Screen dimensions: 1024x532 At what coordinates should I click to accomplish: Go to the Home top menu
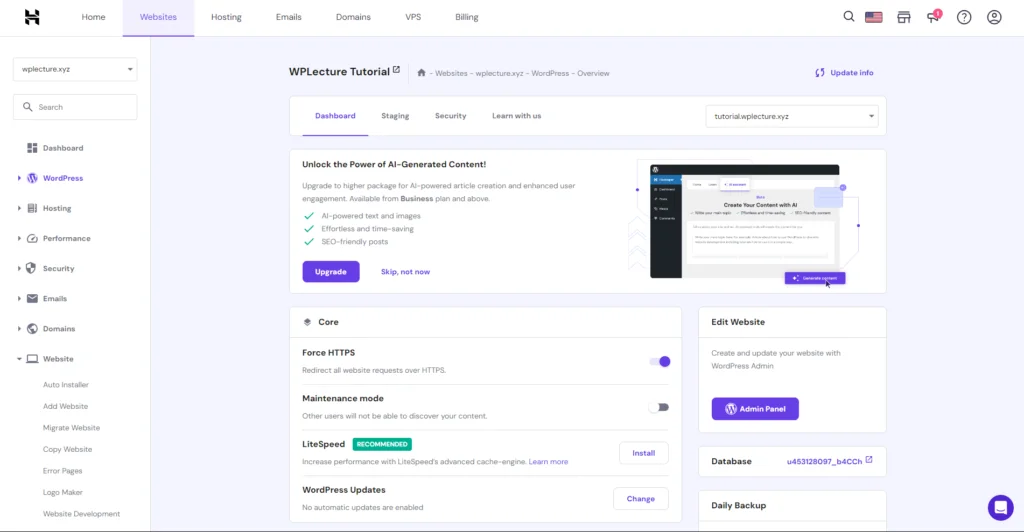tap(93, 17)
